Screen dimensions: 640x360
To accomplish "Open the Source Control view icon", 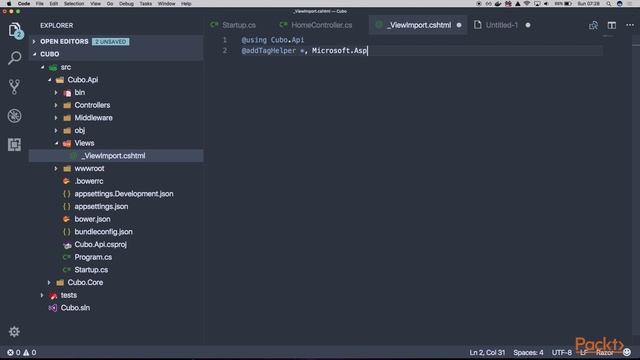I will (14, 87).
